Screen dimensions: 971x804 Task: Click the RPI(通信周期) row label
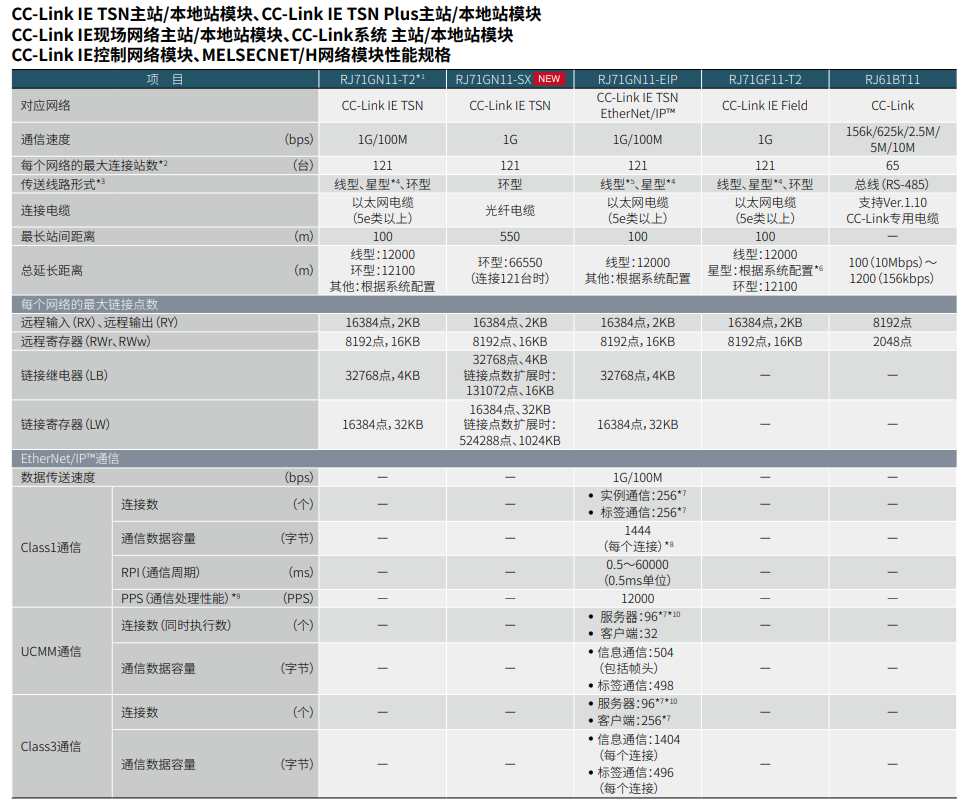click(160, 572)
